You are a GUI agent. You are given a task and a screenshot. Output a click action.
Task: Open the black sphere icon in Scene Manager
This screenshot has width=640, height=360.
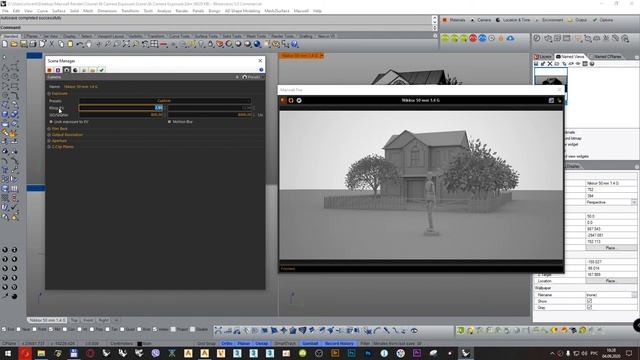pyautogui.click(x=76, y=70)
